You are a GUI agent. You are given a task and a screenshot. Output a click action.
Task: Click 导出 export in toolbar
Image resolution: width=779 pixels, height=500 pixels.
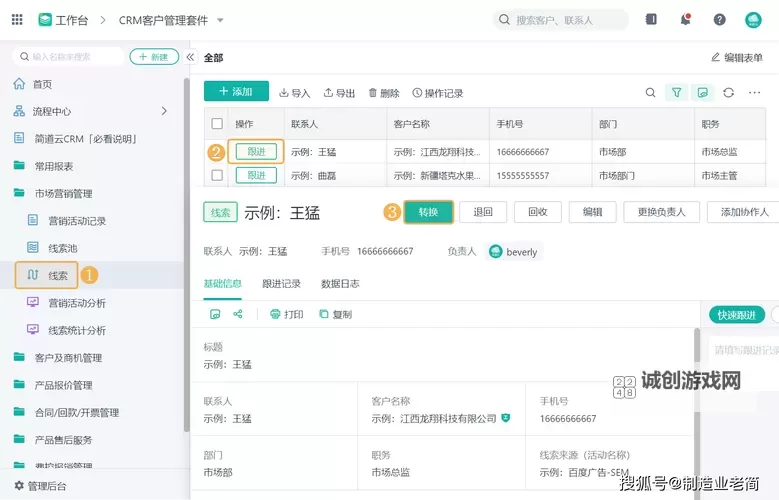click(x=339, y=93)
